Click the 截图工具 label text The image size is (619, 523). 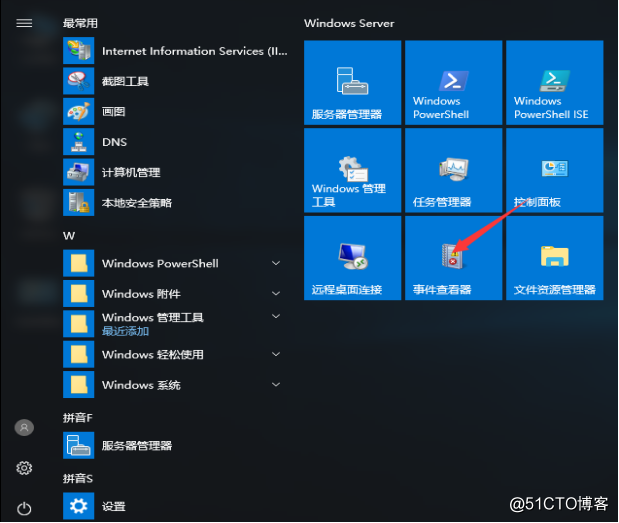tap(125, 81)
